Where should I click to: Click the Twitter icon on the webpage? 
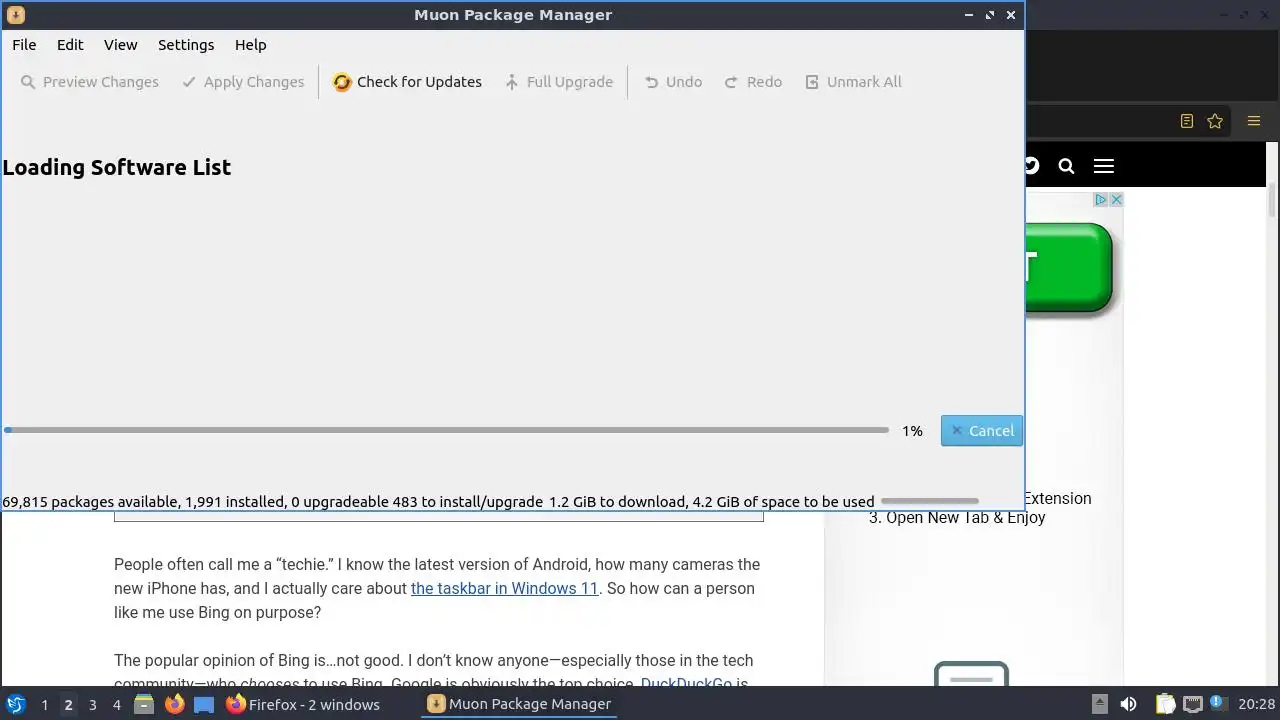click(x=1032, y=166)
